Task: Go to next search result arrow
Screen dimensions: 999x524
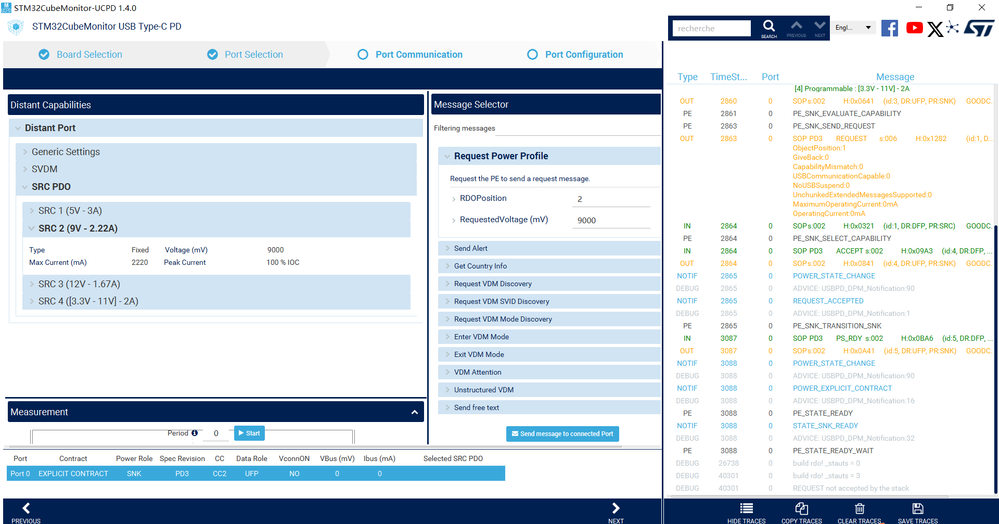Action: (820, 26)
